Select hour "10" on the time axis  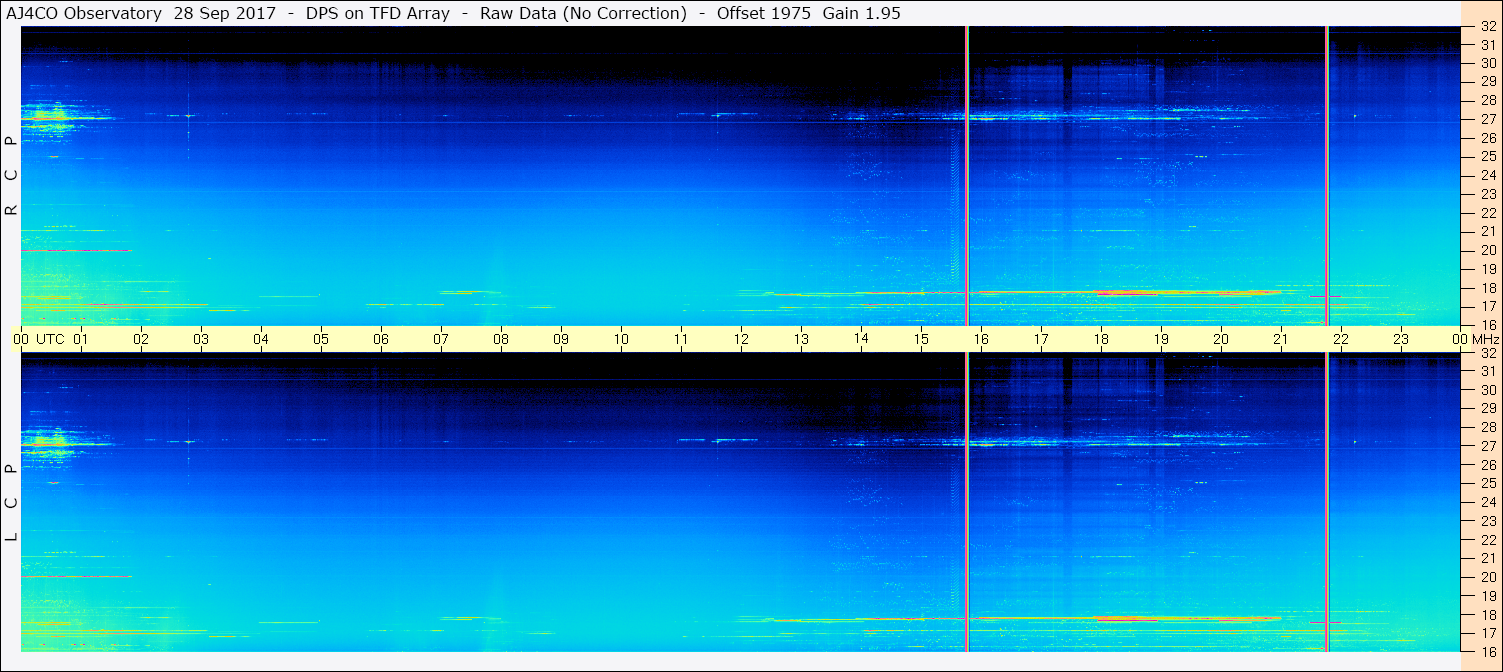pyautogui.click(x=621, y=339)
